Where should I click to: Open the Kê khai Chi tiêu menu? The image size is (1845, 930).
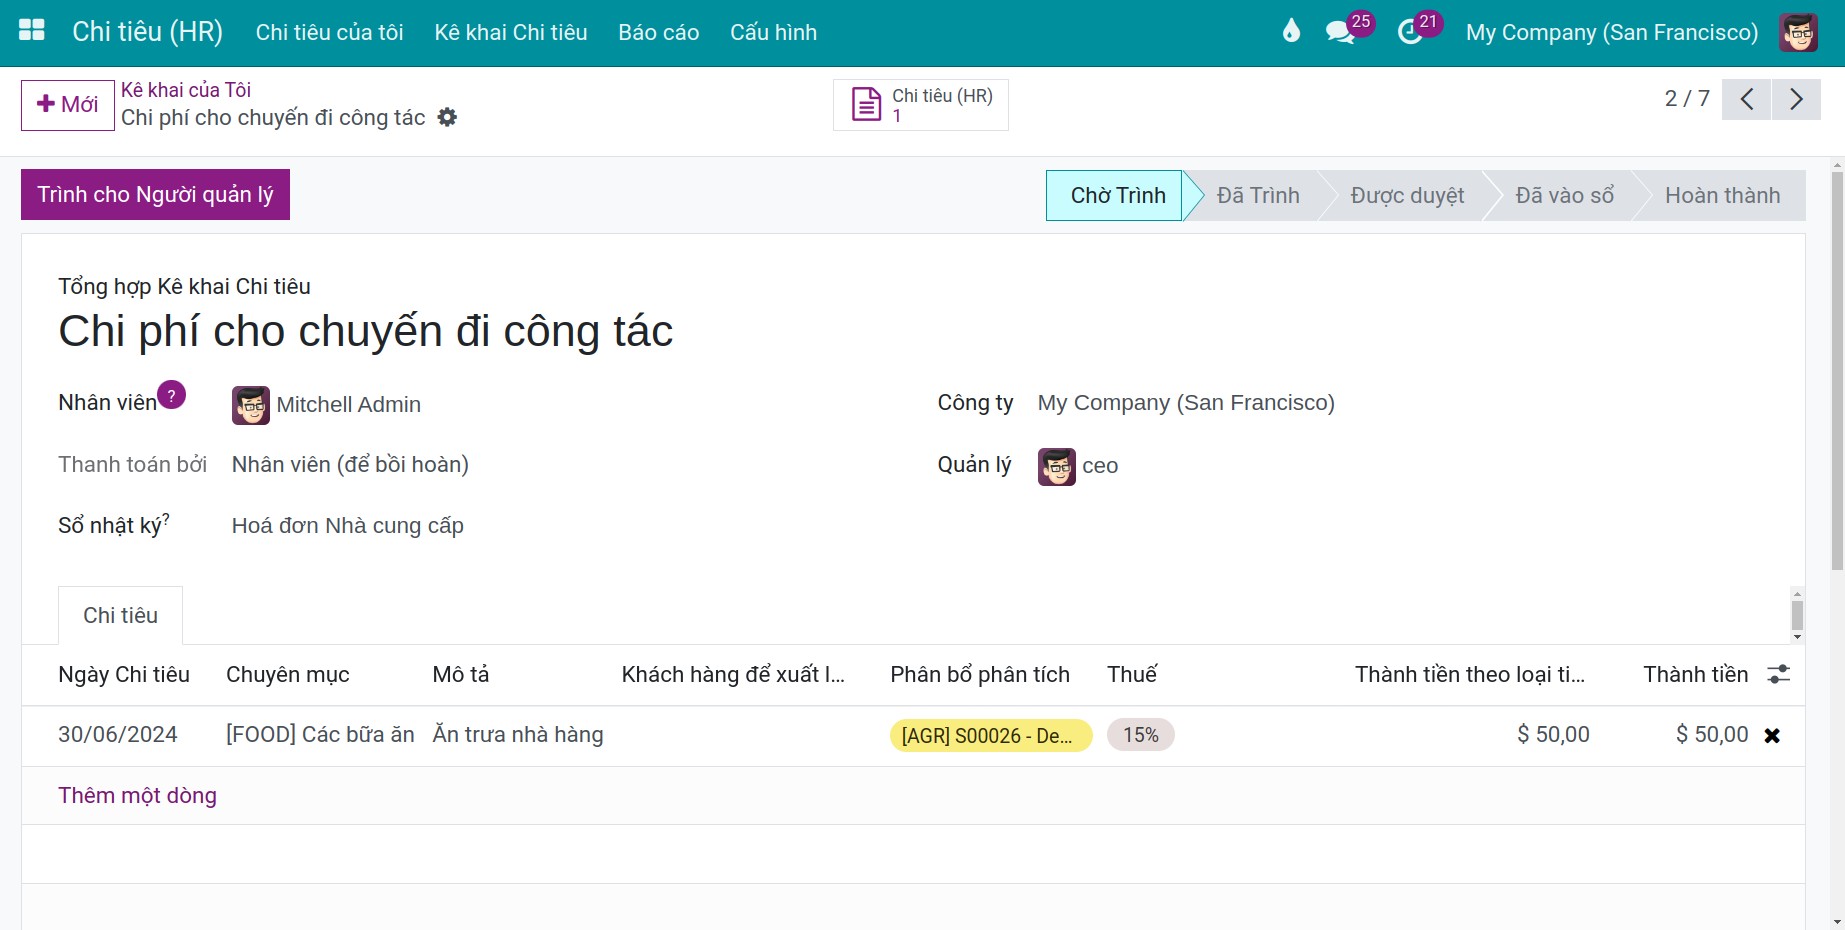[511, 32]
